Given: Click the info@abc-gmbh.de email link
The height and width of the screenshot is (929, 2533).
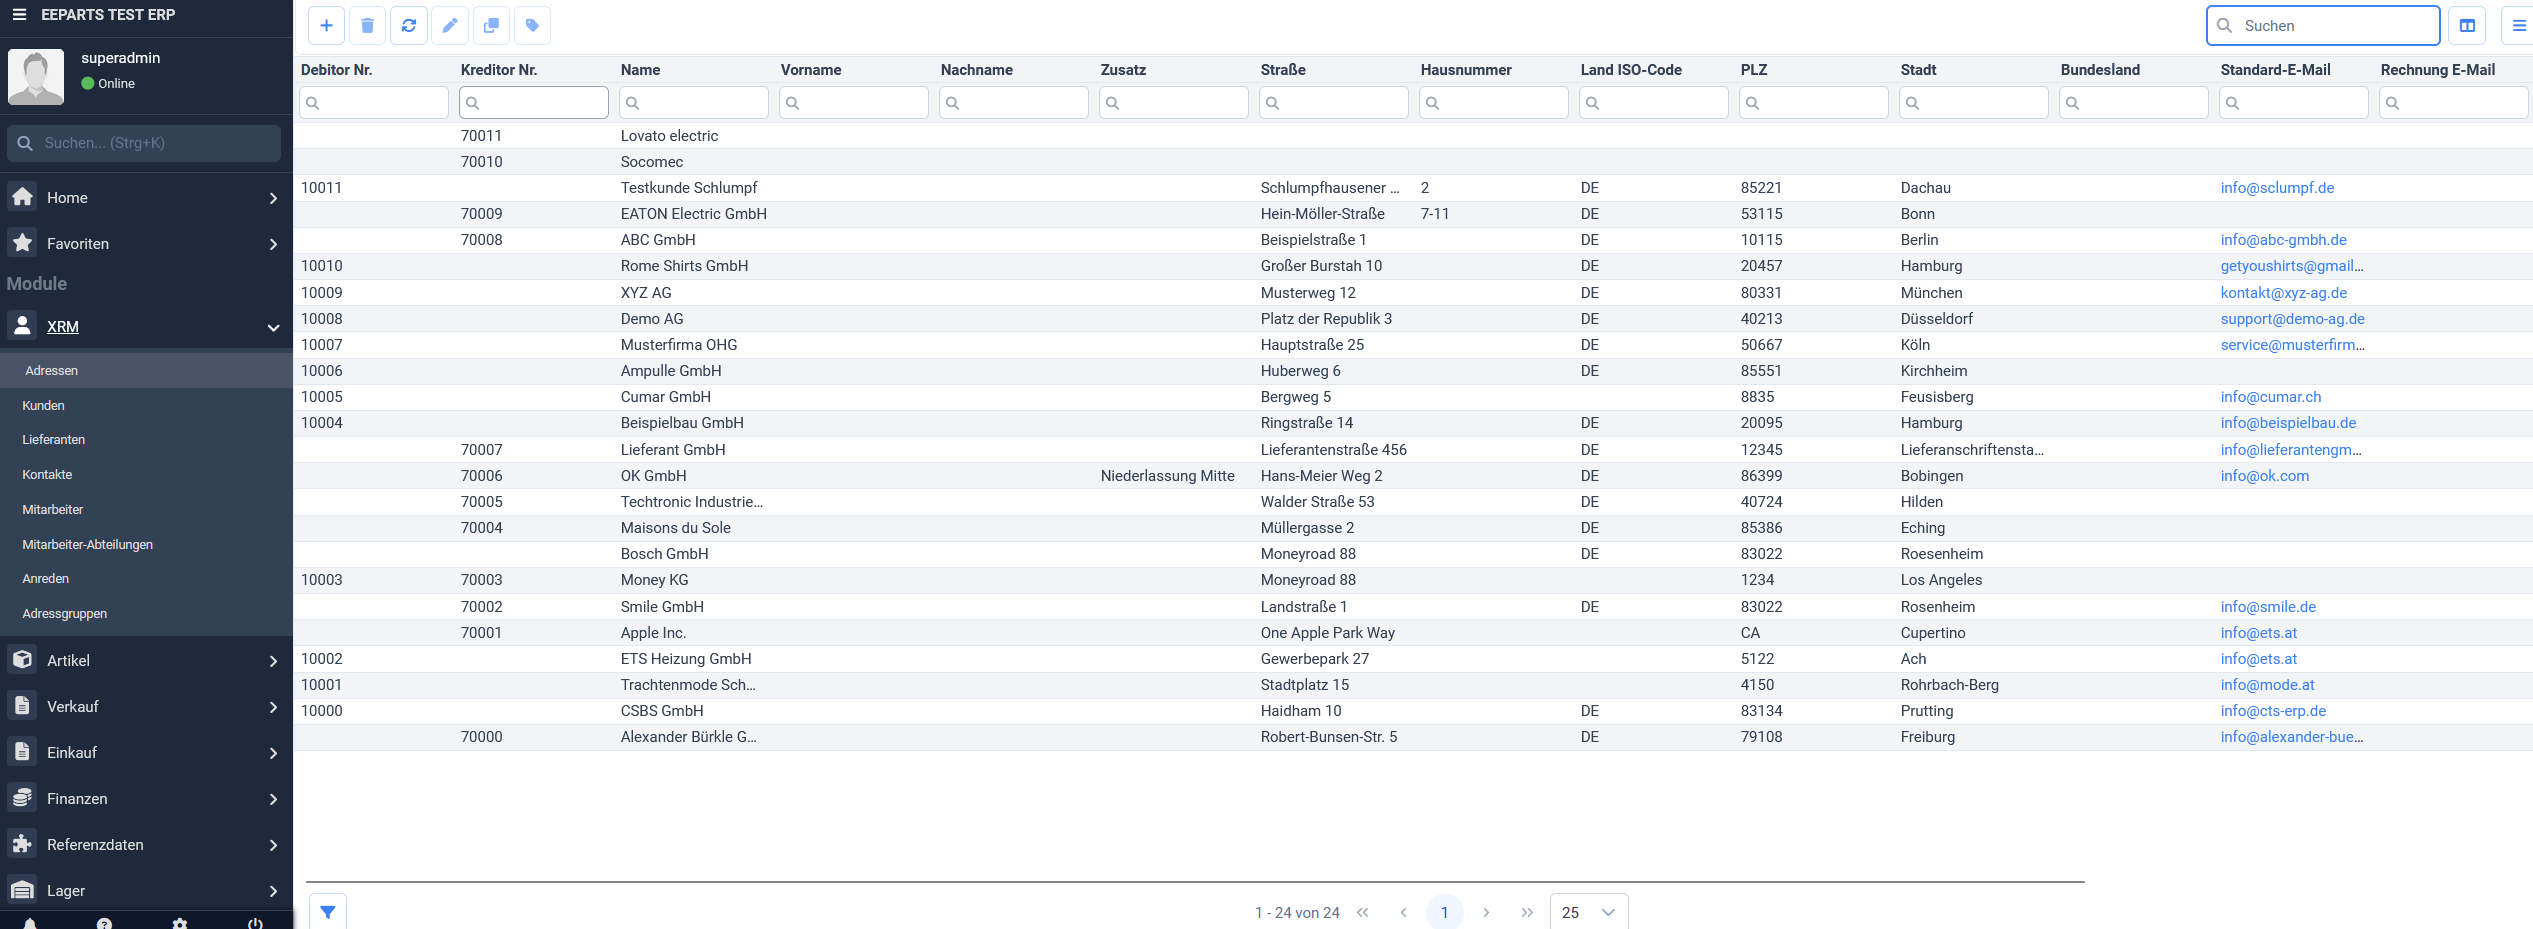Looking at the screenshot, I should pyautogui.click(x=2283, y=240).
